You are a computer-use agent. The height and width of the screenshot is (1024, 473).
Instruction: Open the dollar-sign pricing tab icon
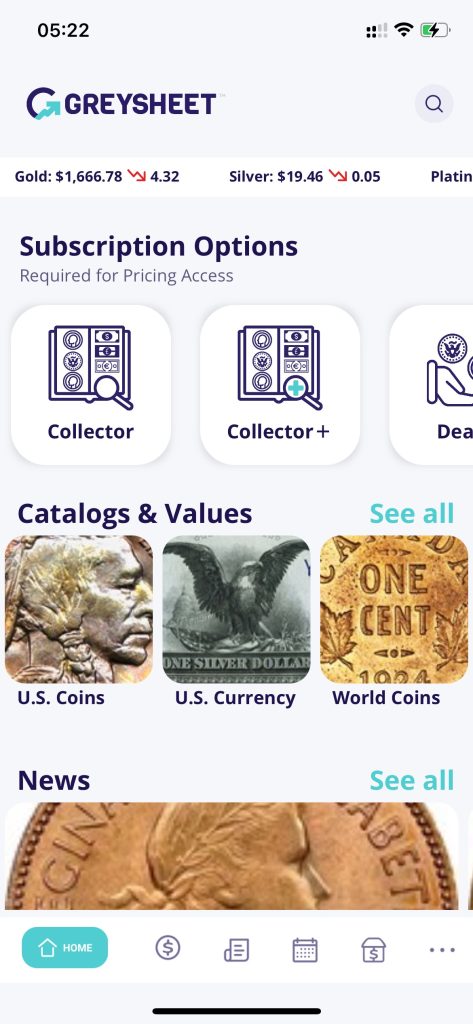click(168, 947)
